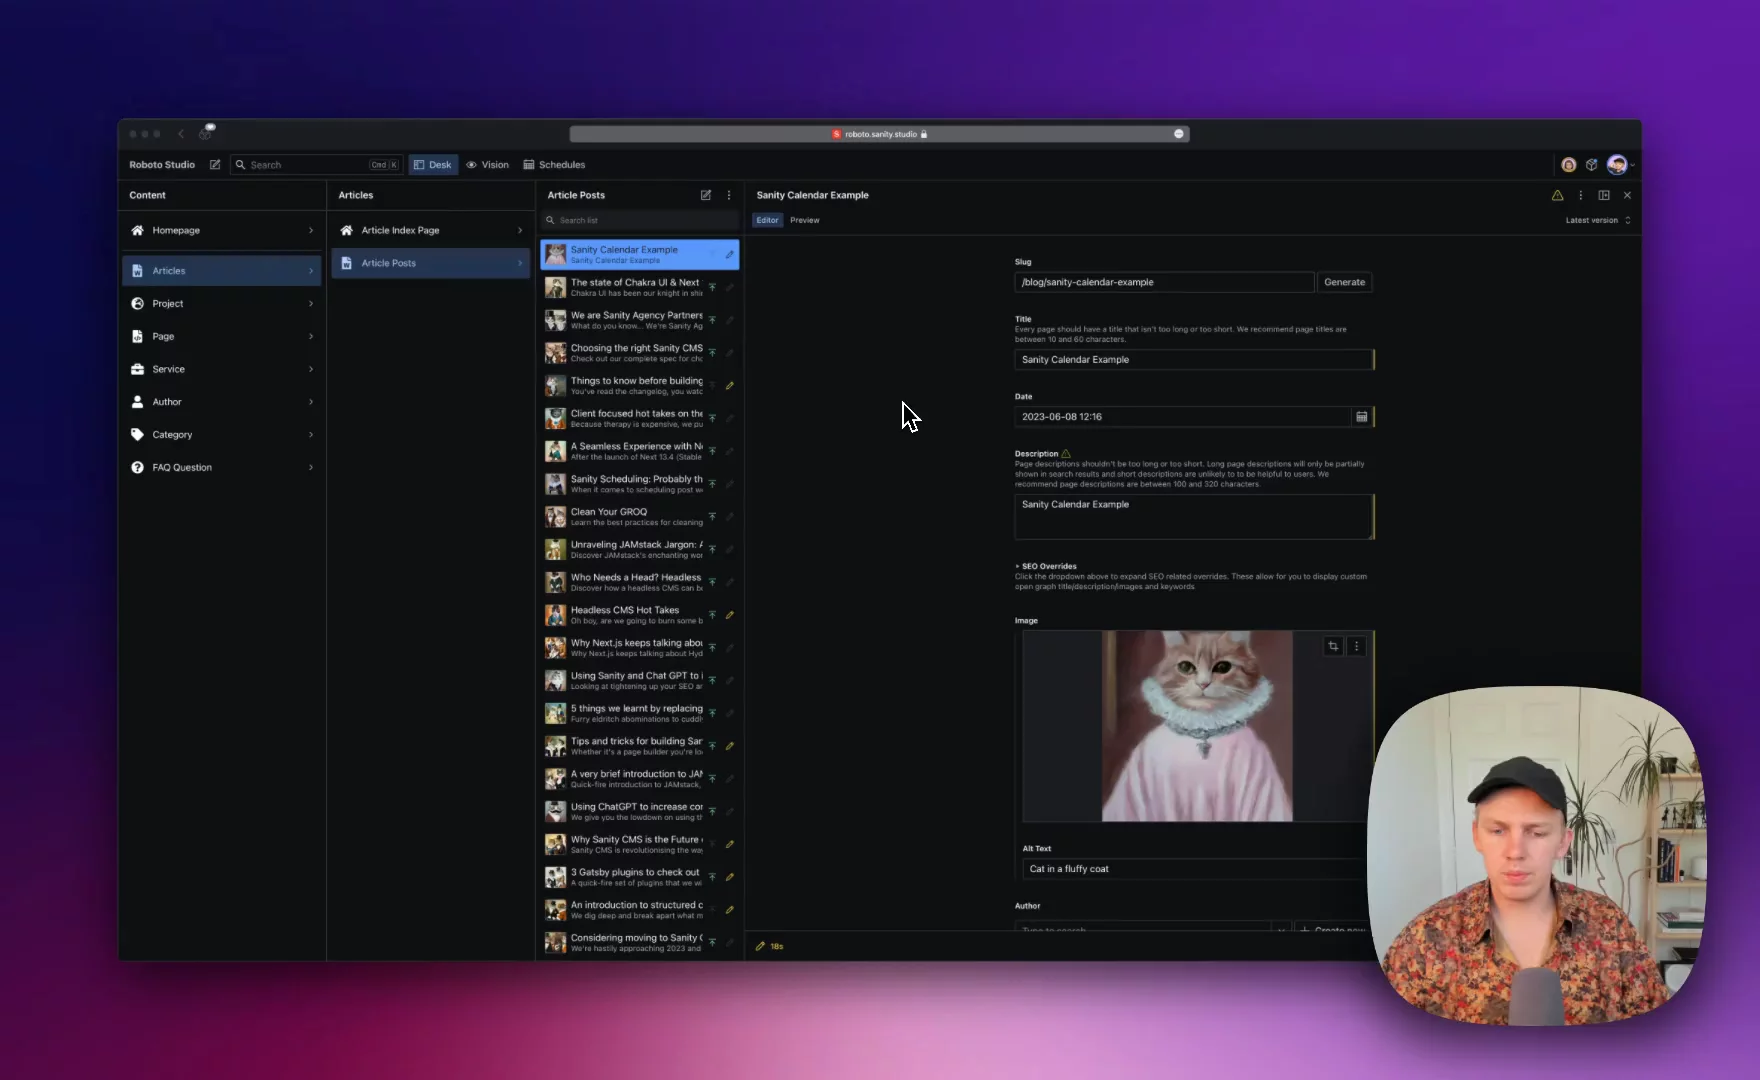1760x1080 pixels.
Task: Click the Service briefcase icon
Action: [137, 369]
